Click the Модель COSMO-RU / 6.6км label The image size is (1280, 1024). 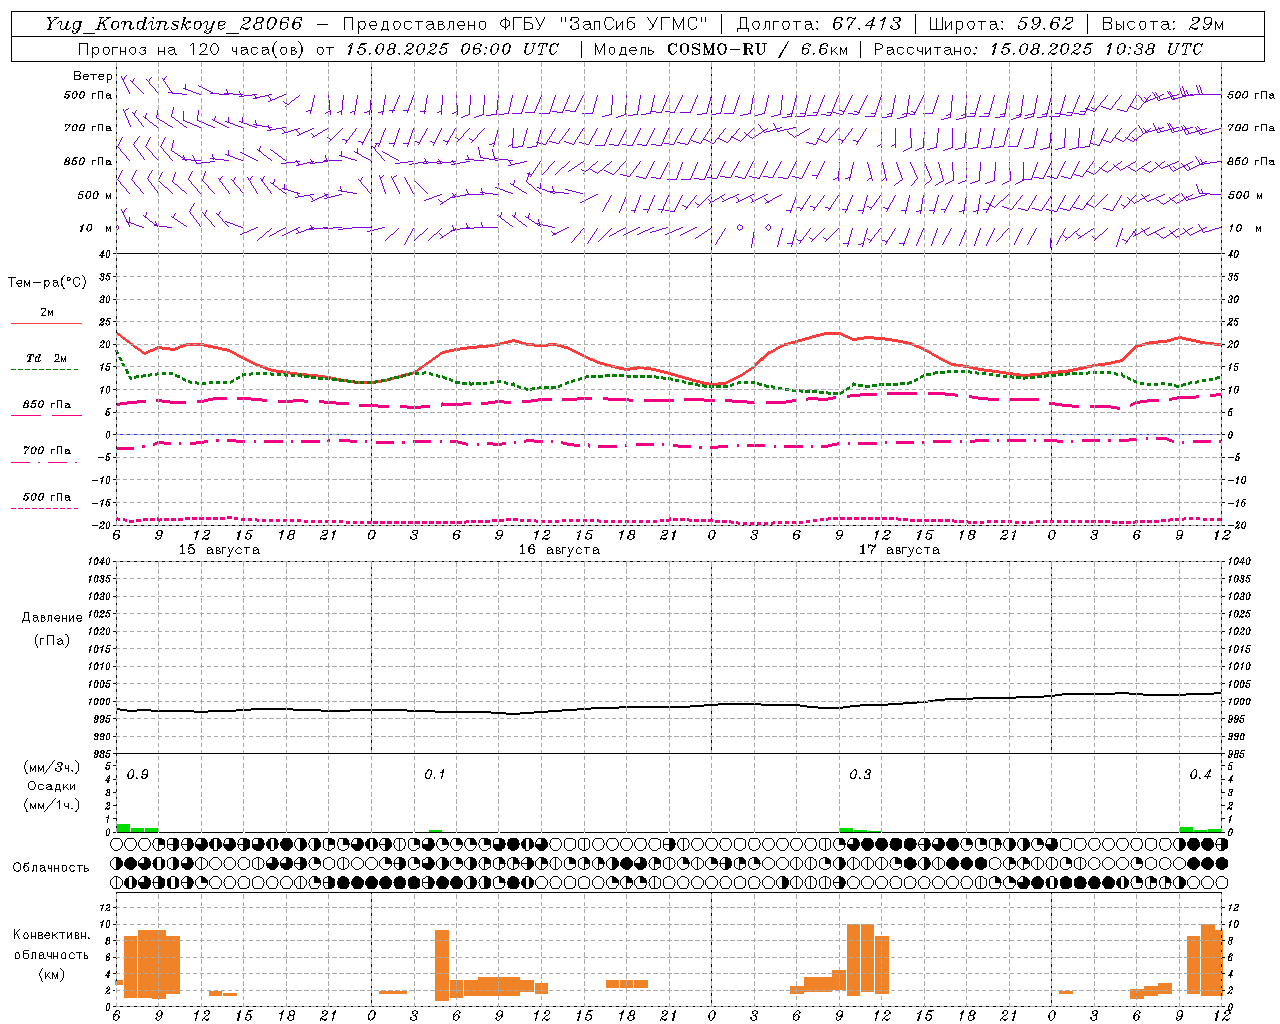point(721,49)
